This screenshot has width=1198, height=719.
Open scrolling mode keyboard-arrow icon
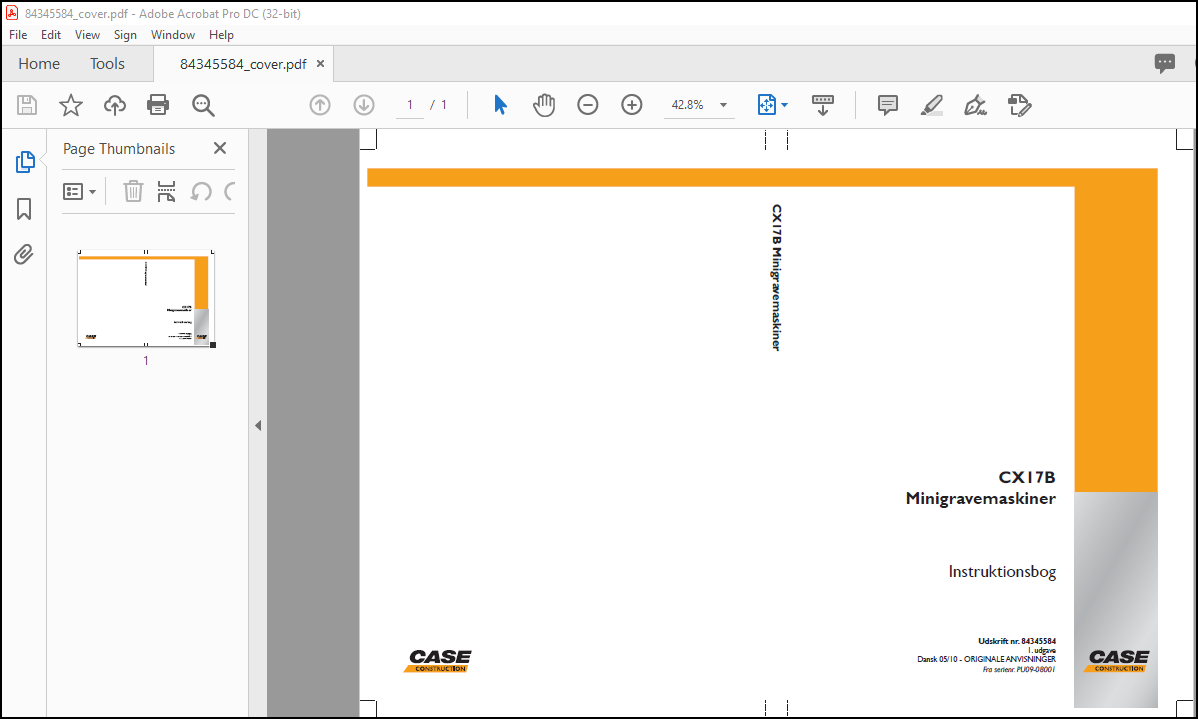click(823, 105)
